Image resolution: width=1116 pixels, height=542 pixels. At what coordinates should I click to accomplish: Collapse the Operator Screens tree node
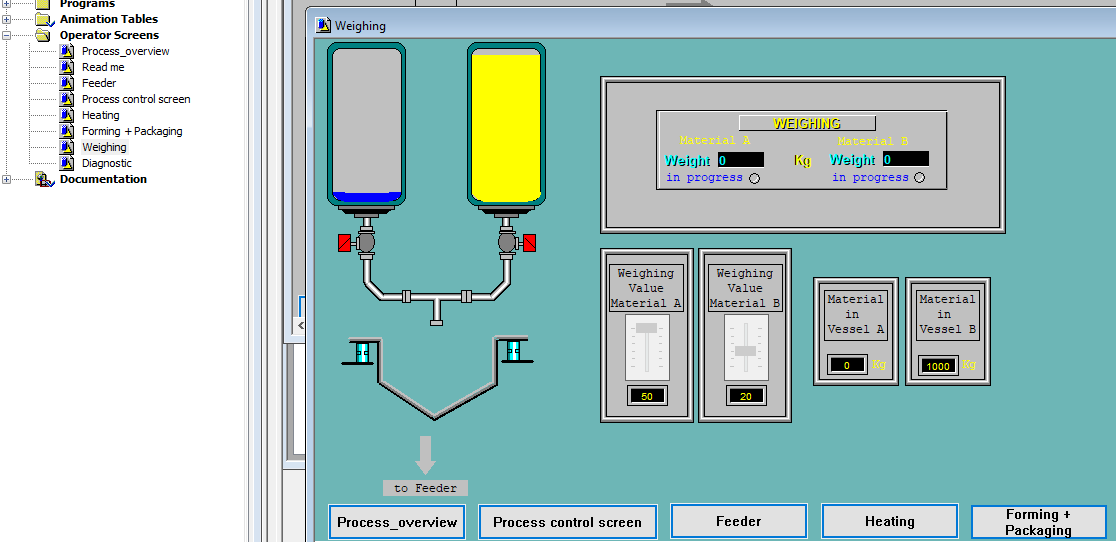[x=7, y=35]
